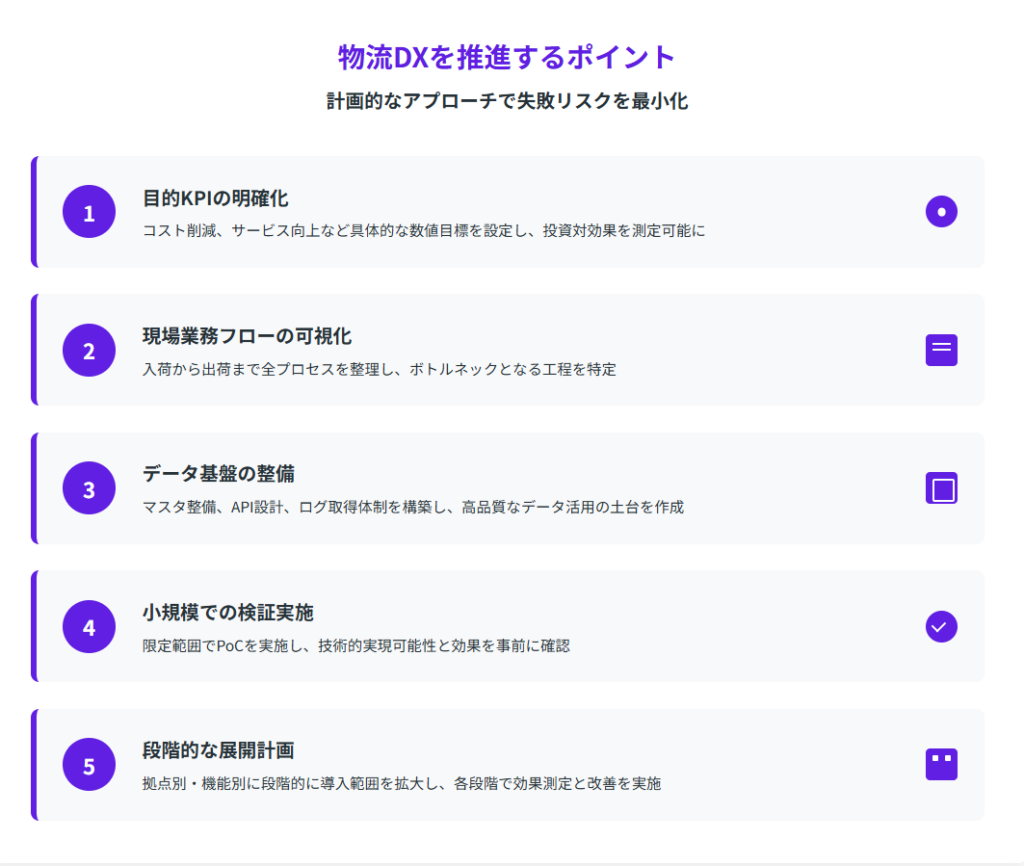Viewport: 1024px width, 866px height.
Task: Click the two-line list icon beside 現場業務フローの可視化
Action: (x=941, y=350)
